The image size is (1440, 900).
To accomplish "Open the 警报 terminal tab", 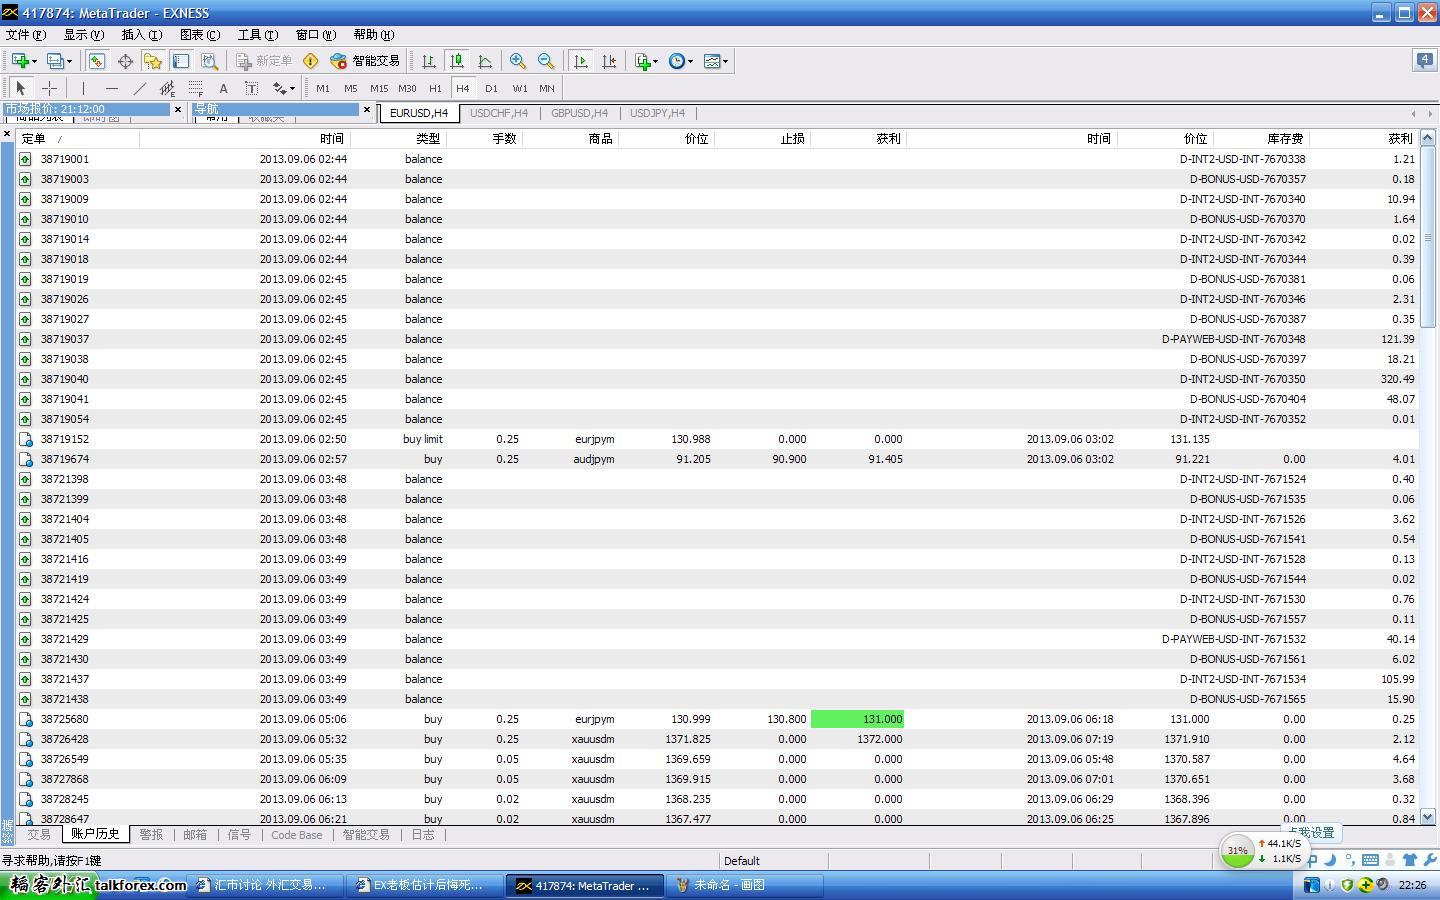I will tap(151, 834).
